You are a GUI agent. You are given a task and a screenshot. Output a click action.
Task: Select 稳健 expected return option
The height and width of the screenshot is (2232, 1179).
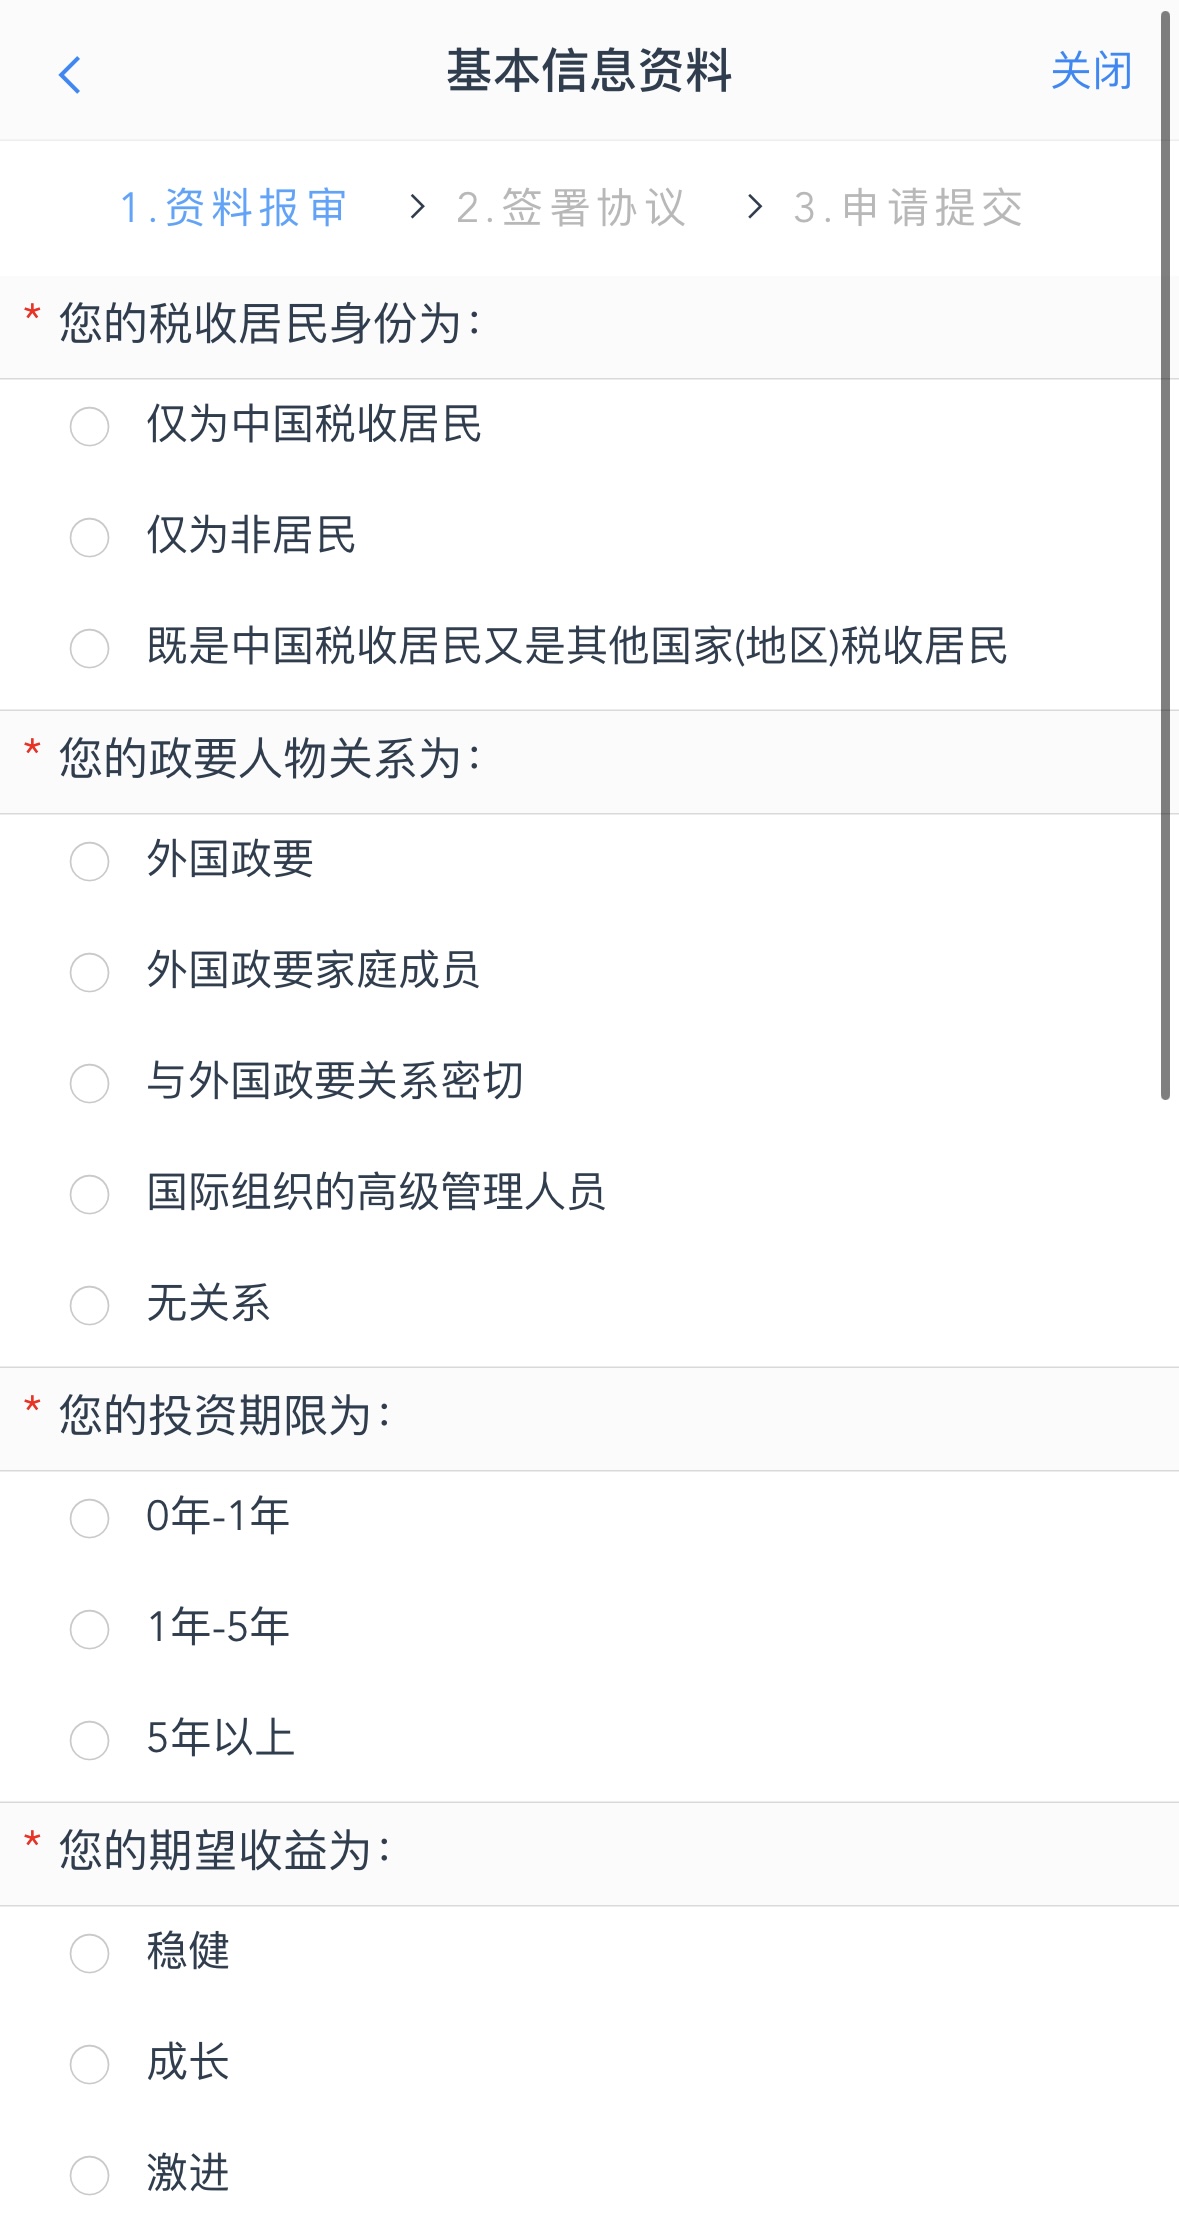(89, 1953)
